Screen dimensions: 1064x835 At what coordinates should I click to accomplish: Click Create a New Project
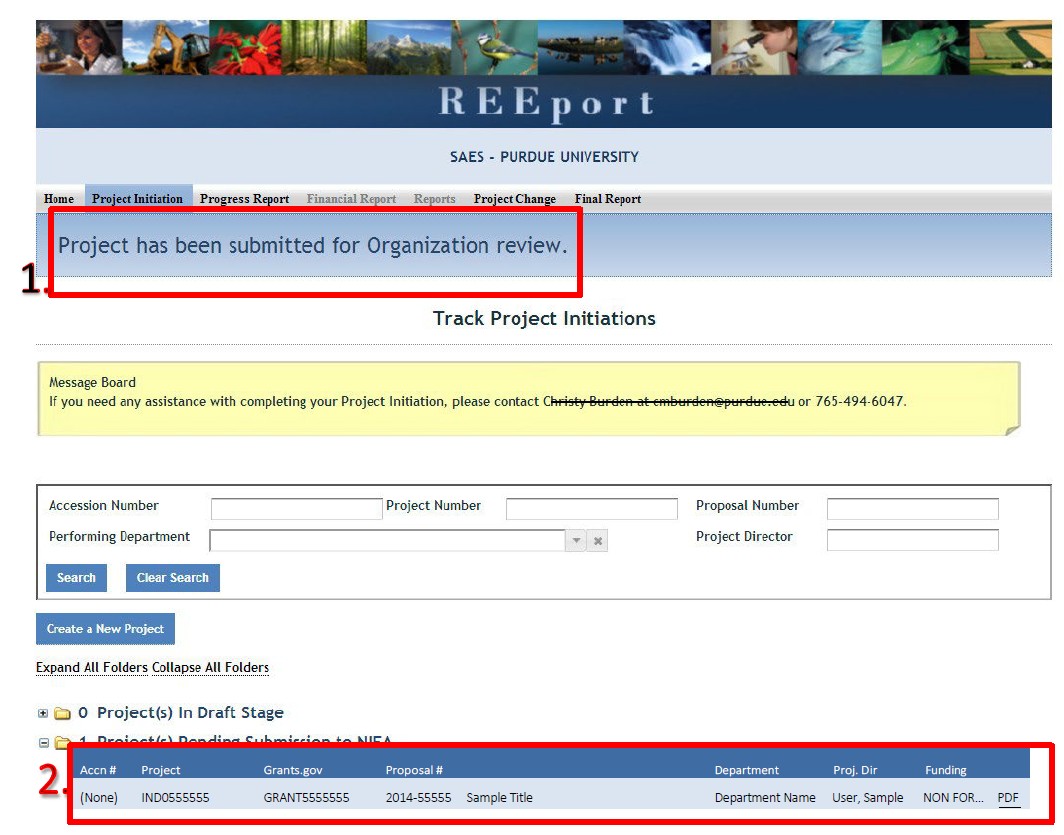[105, 628]
